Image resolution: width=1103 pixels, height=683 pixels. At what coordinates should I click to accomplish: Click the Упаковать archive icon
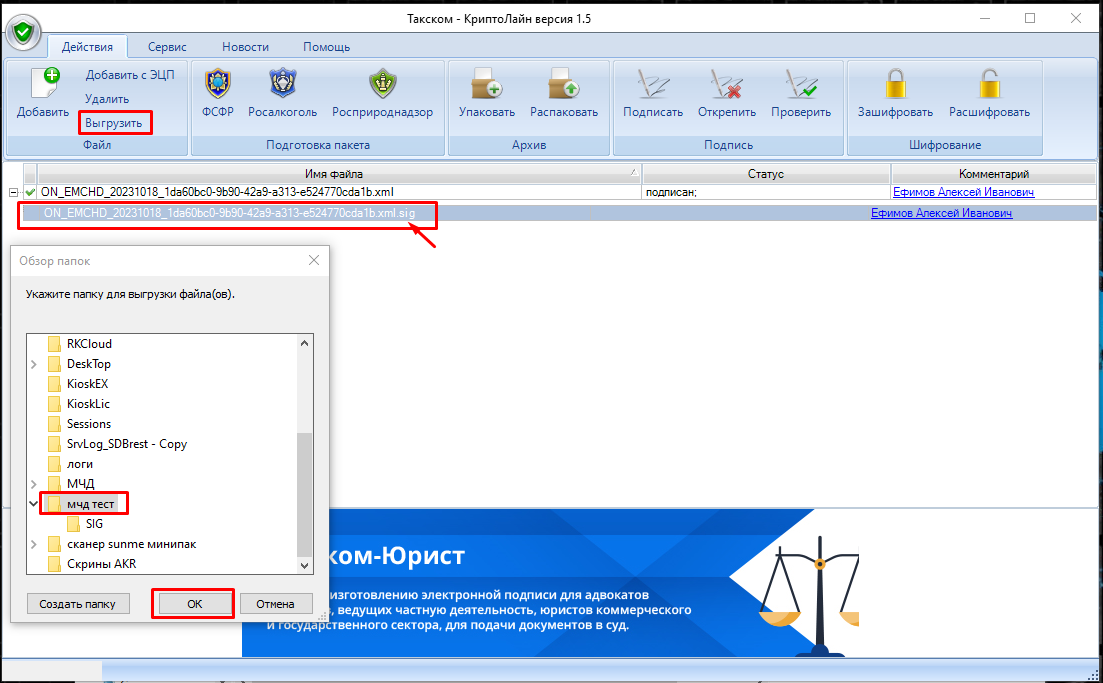tap(487, 84)
